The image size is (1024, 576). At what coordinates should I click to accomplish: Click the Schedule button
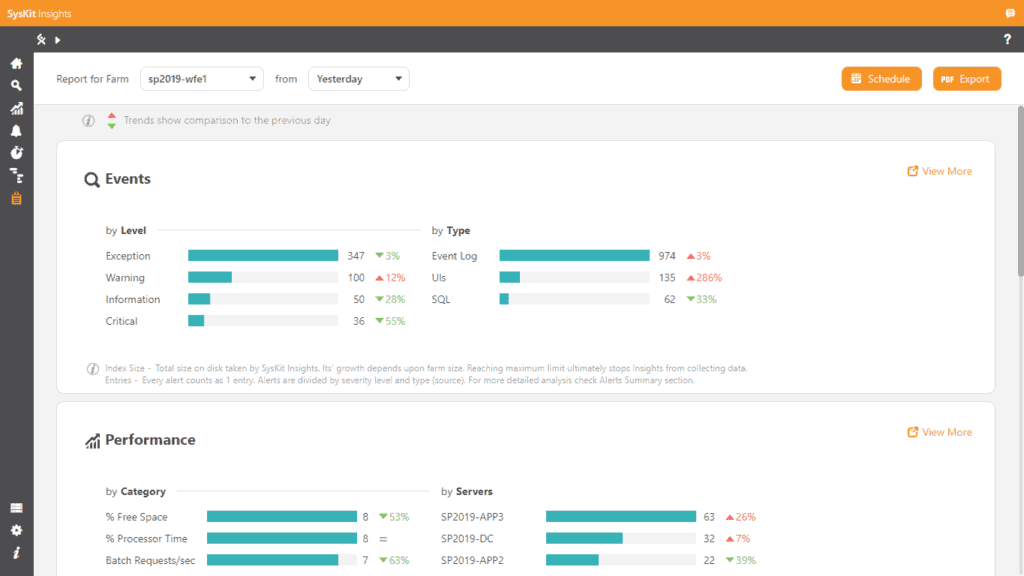(881, 79)
